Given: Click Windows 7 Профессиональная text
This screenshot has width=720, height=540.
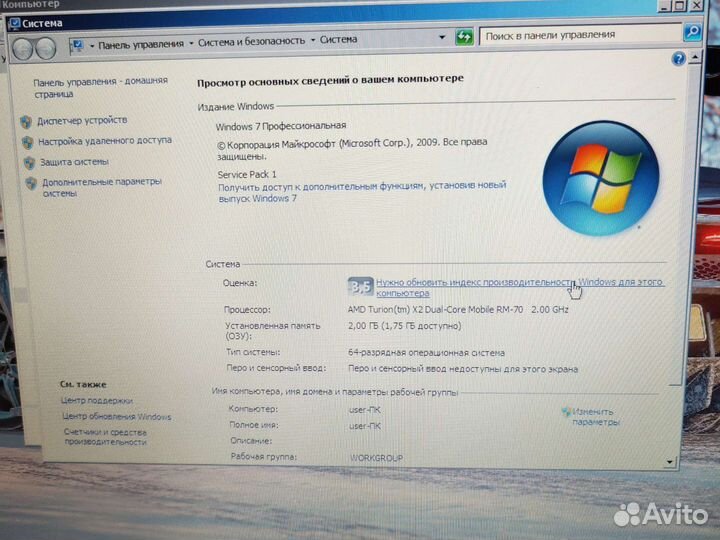Looking at the screenshot, I should pos(281,126).
